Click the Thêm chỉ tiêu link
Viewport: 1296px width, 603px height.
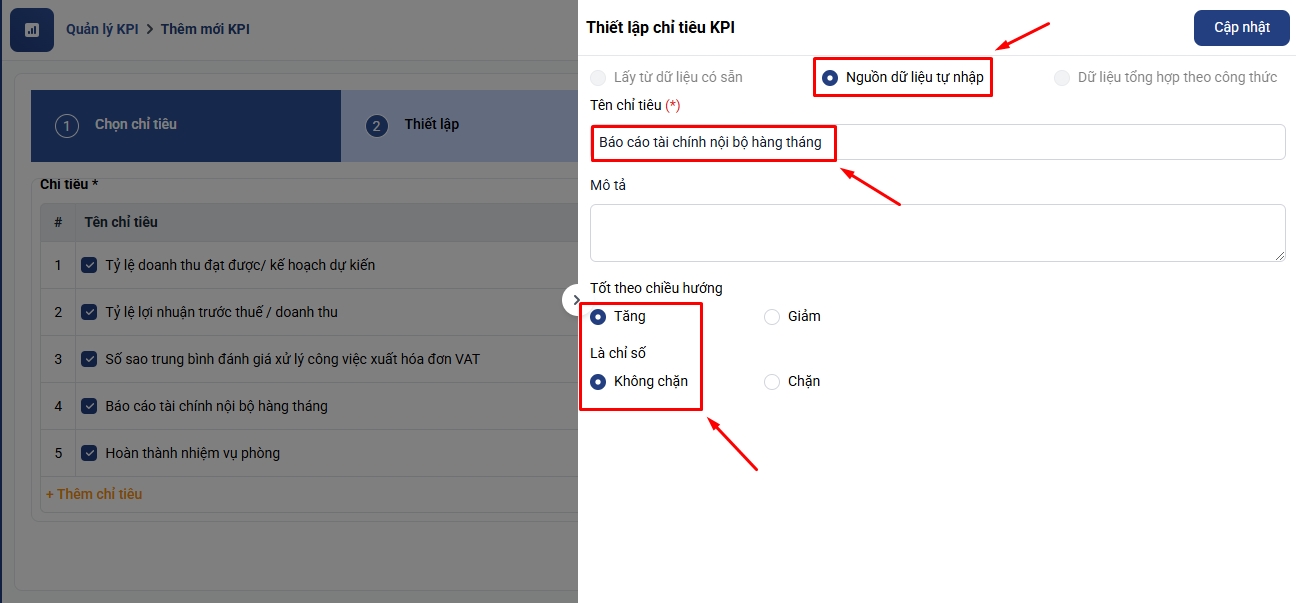[94, 494]
